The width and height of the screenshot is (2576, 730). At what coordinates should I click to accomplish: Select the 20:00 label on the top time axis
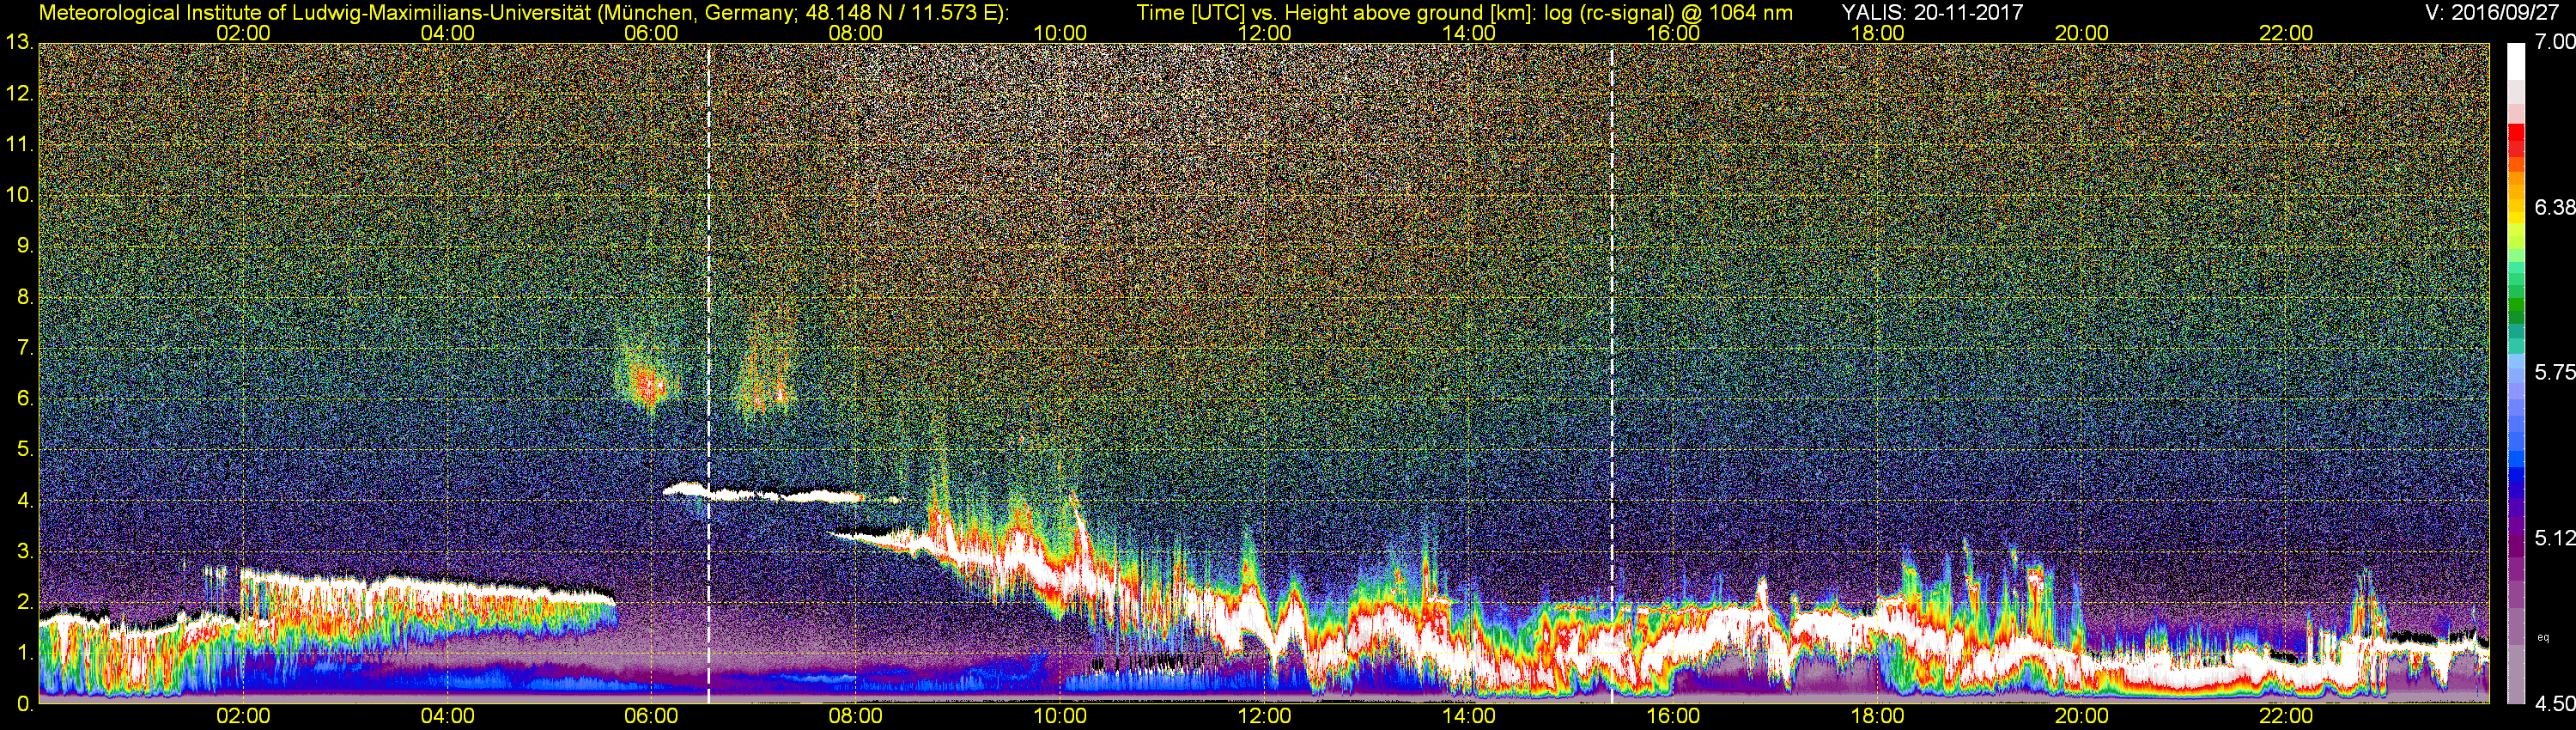tap(2082, 33)
